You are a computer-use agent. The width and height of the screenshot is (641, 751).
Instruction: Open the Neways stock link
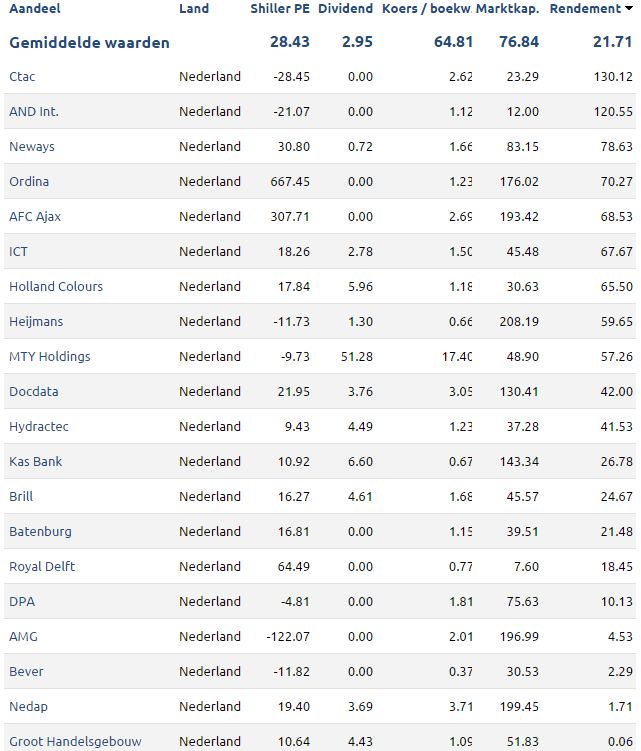(32, 147)
